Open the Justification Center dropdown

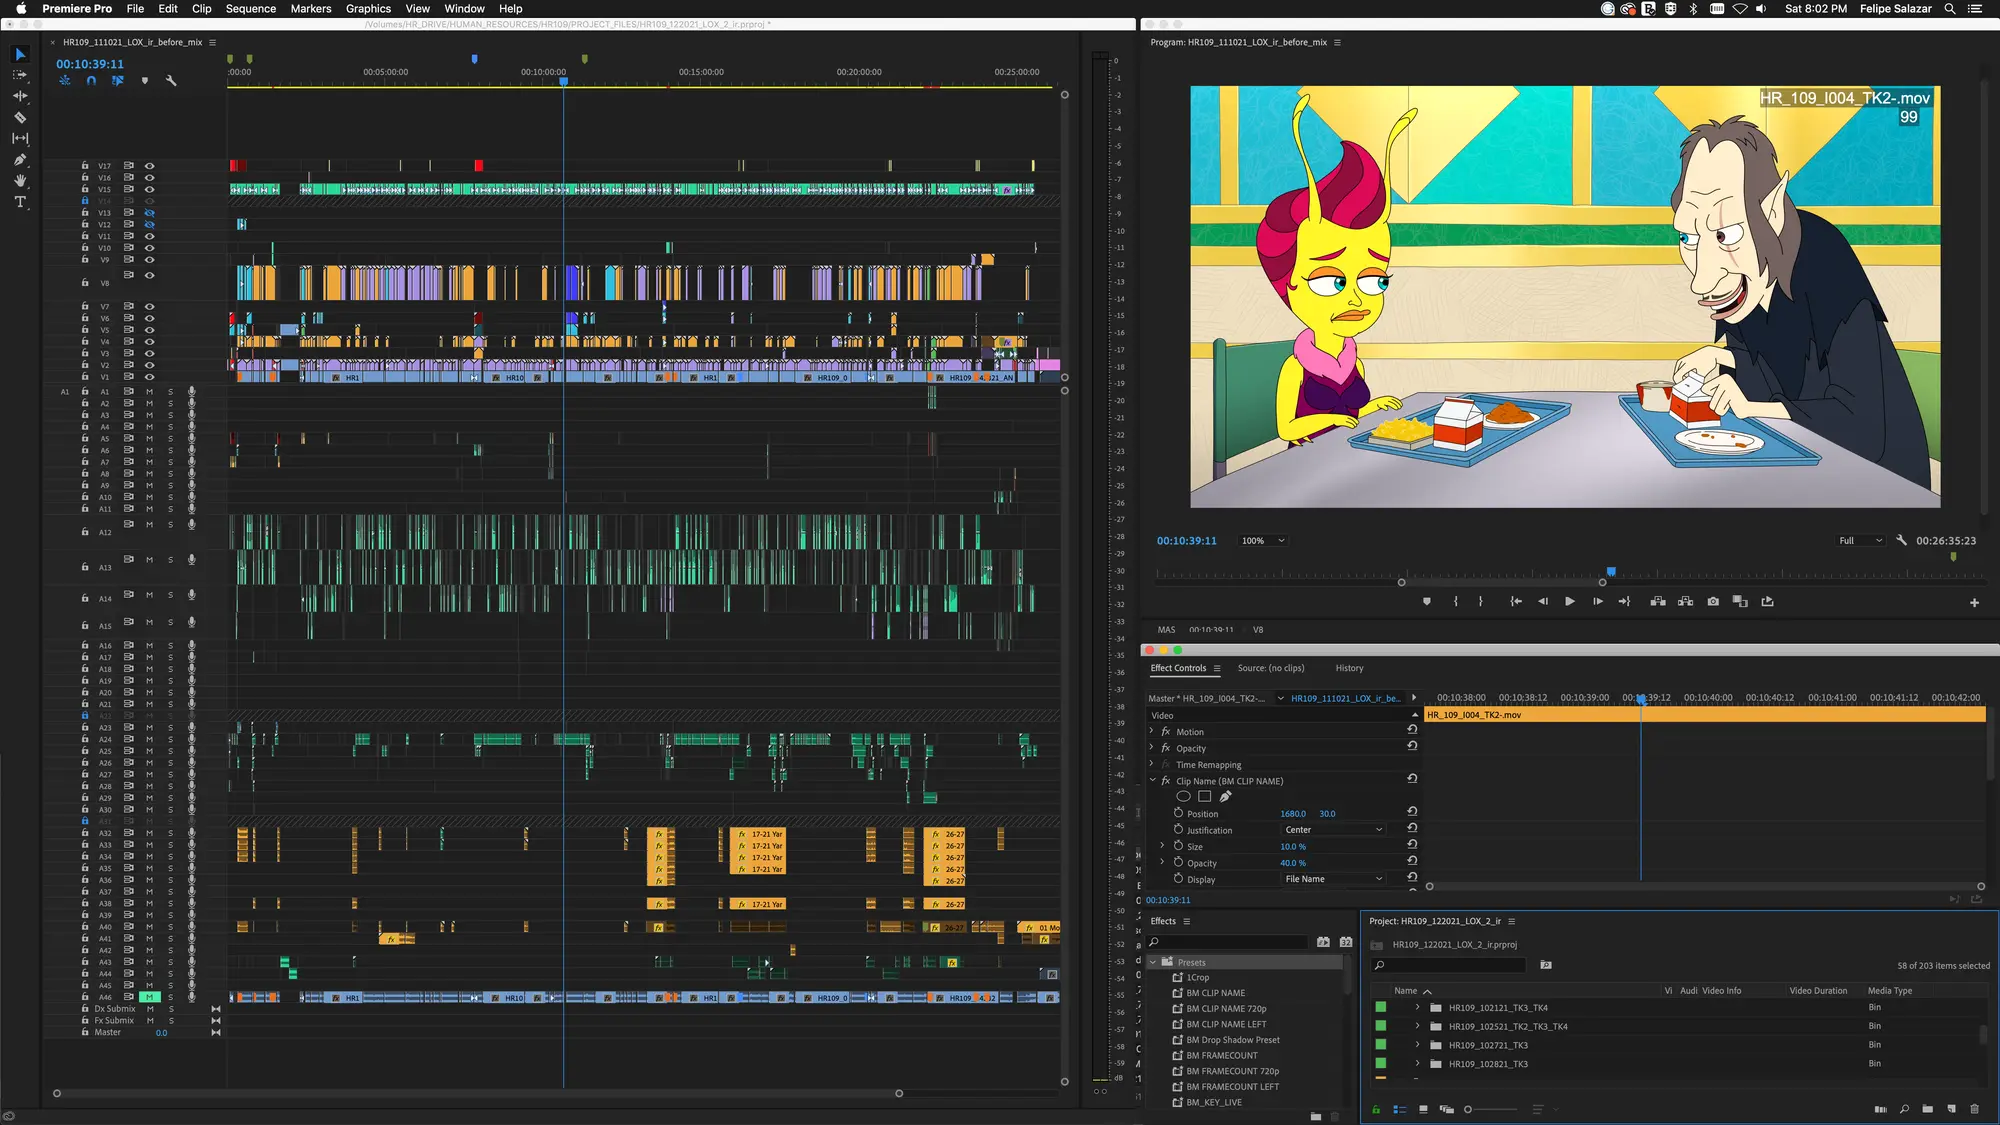tap(1334, 830)
